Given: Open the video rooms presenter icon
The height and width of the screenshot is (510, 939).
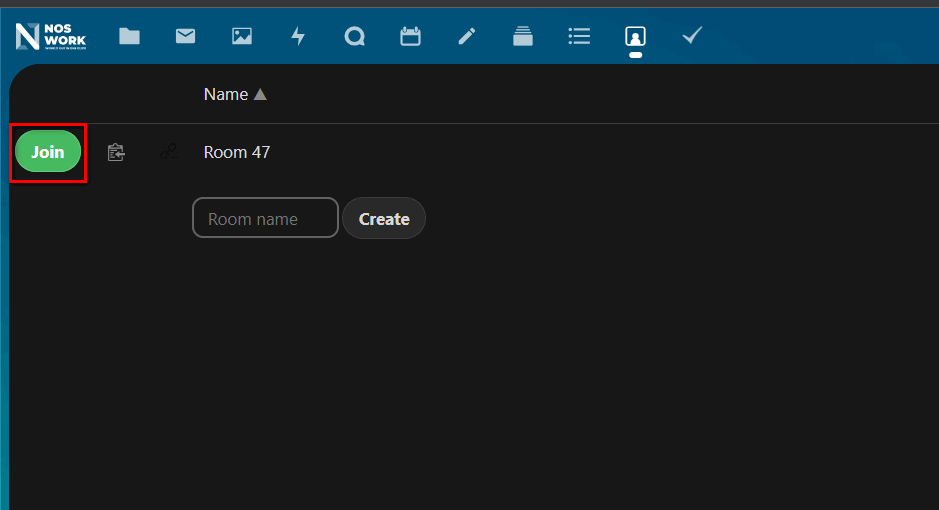Looking at the screenshot, I should [x=635, y=37].
